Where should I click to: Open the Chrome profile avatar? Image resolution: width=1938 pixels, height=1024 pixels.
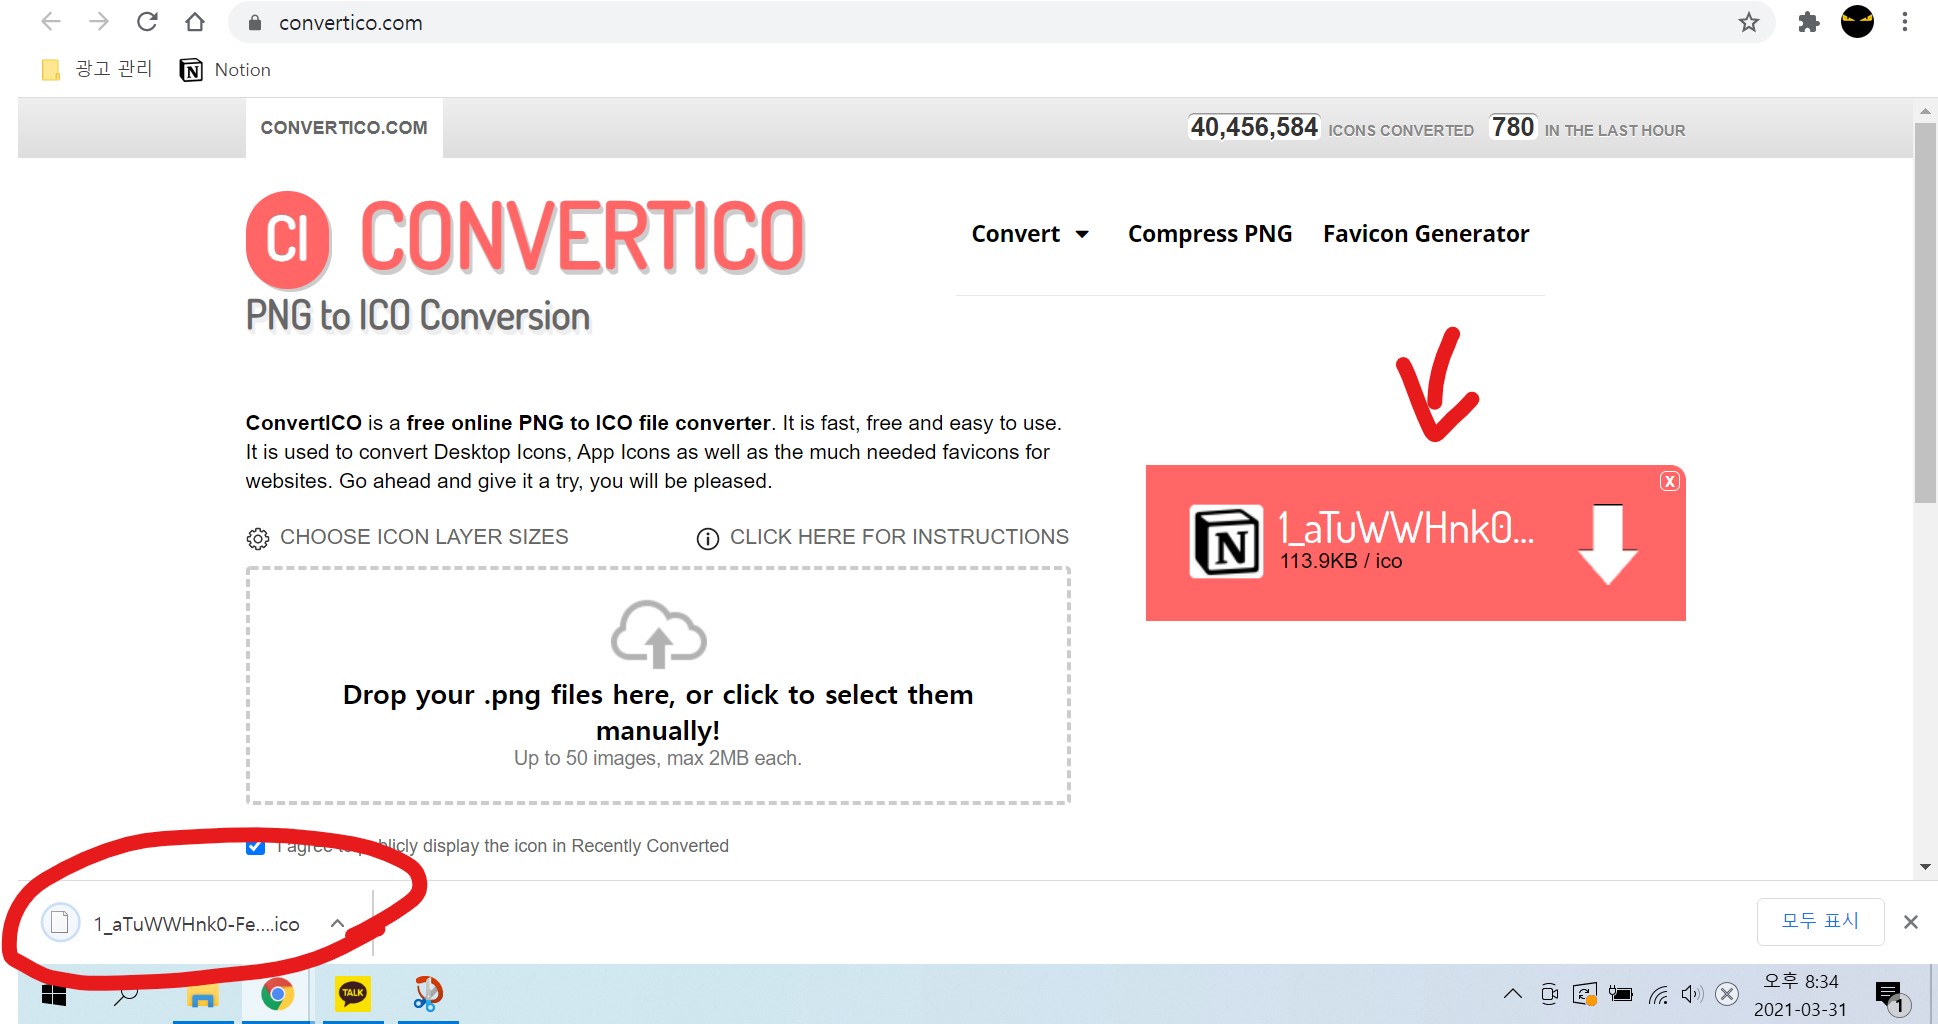(1857, 22)
